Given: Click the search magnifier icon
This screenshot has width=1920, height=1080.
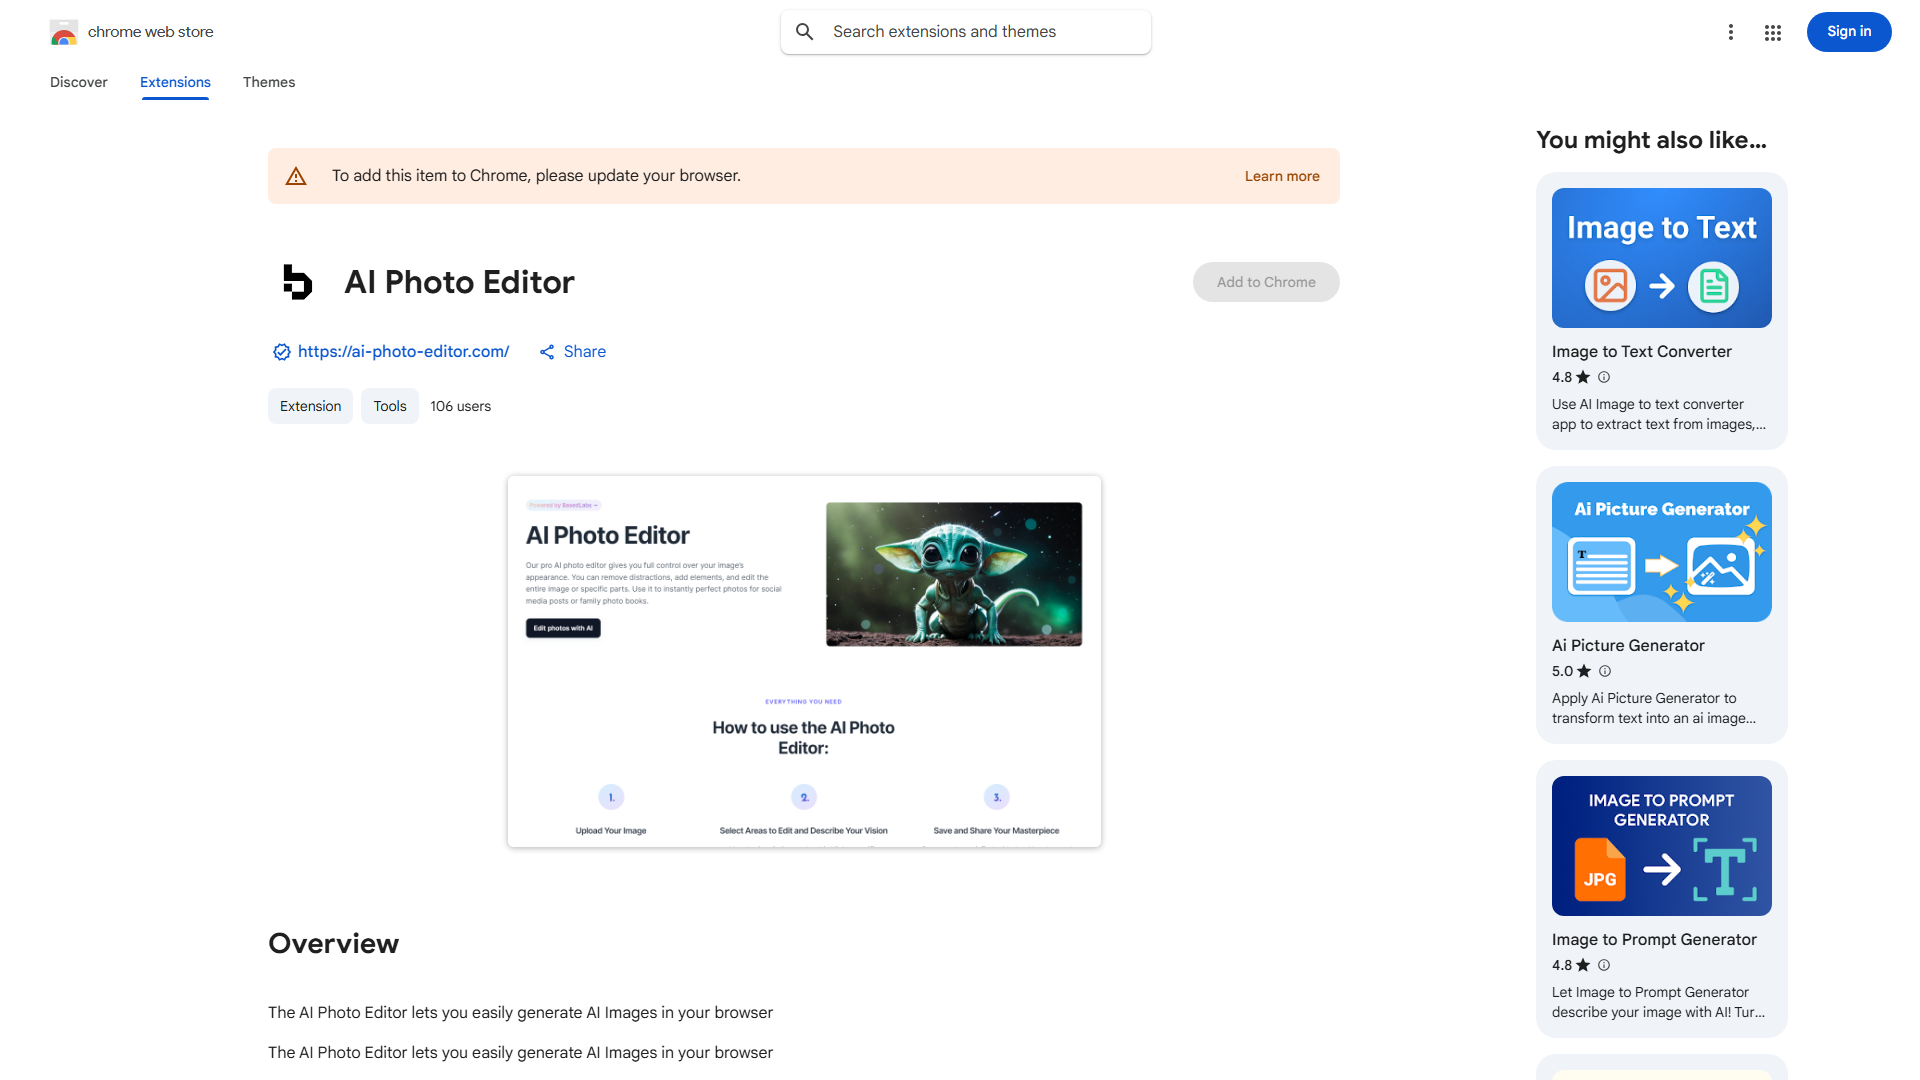Looking at the screenshot, I should [x=805, y=31].
